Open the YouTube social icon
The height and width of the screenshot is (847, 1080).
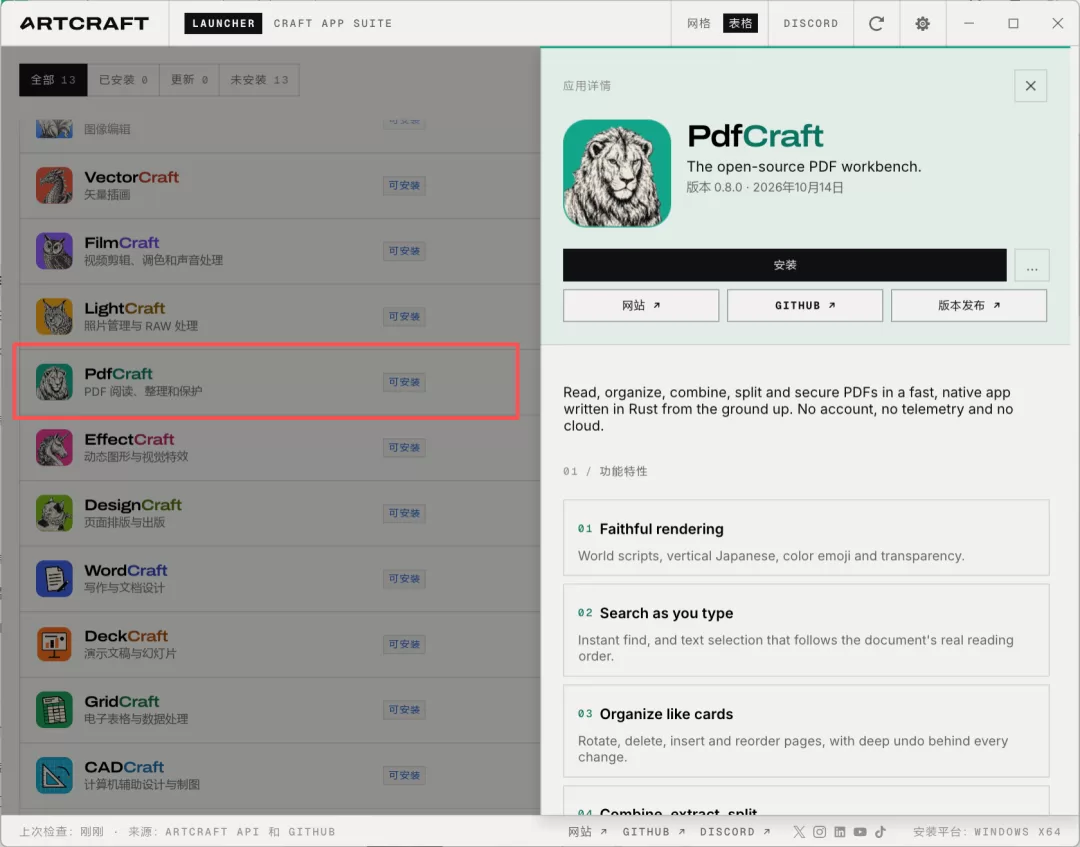(x=860, y=832)
